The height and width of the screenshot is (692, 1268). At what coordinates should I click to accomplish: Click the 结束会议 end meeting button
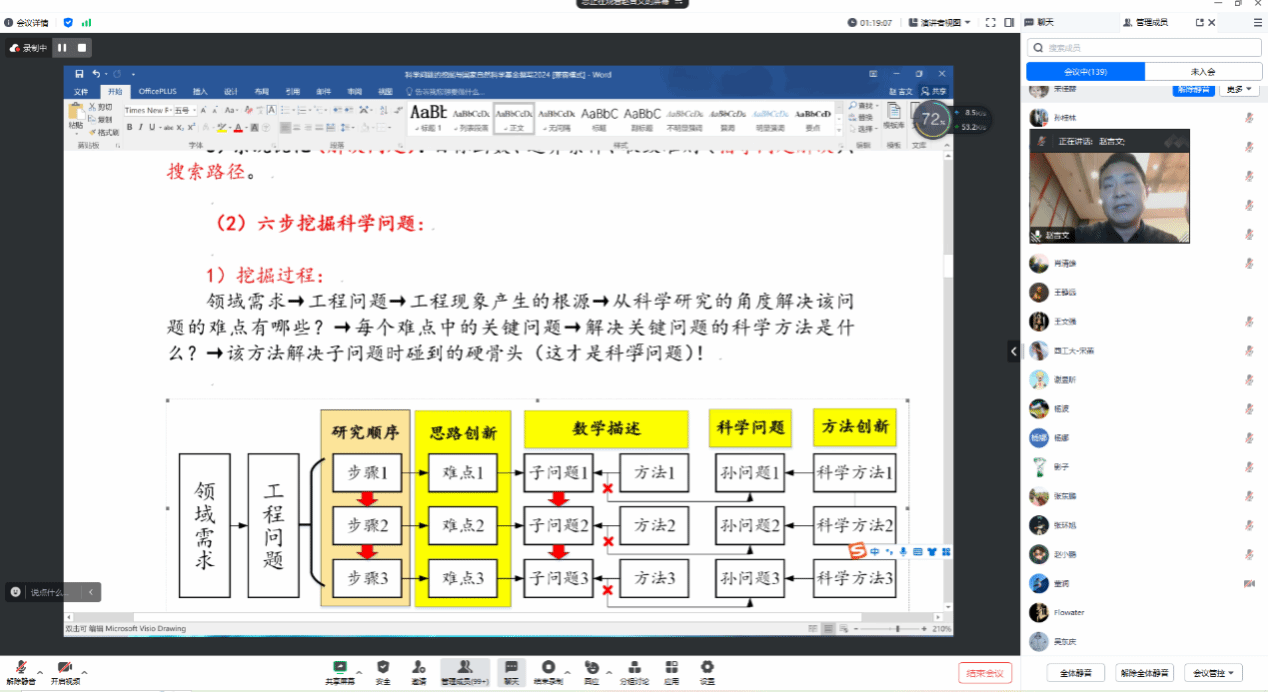[x=984, y=672]
